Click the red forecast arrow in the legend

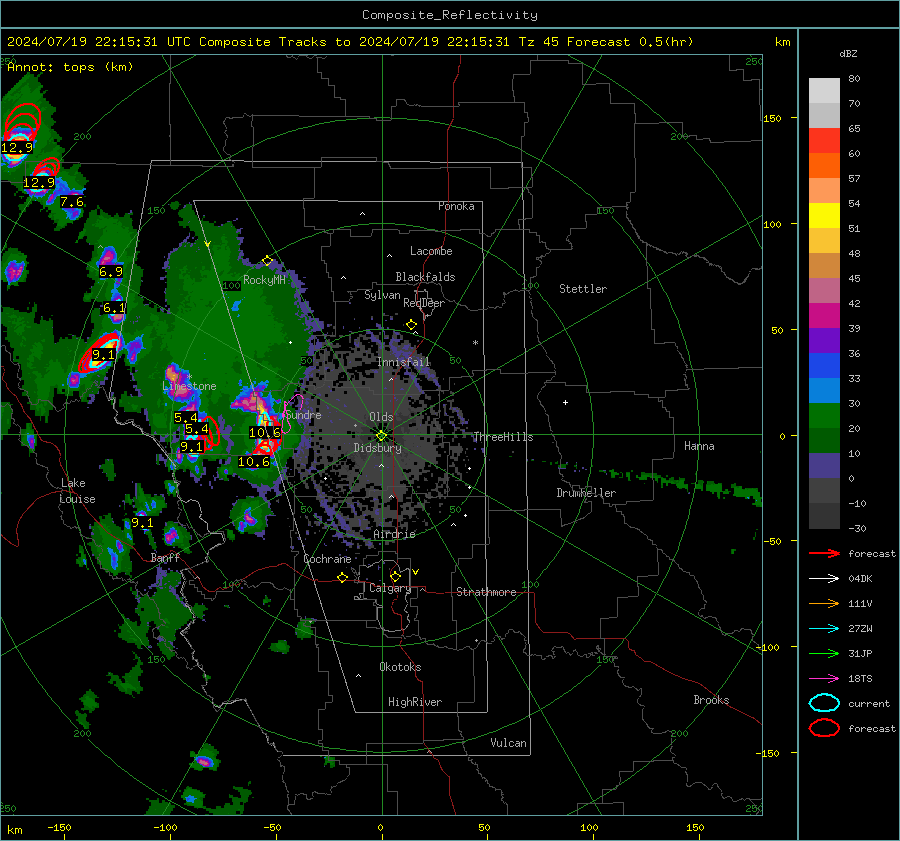[x=824, y=553]
